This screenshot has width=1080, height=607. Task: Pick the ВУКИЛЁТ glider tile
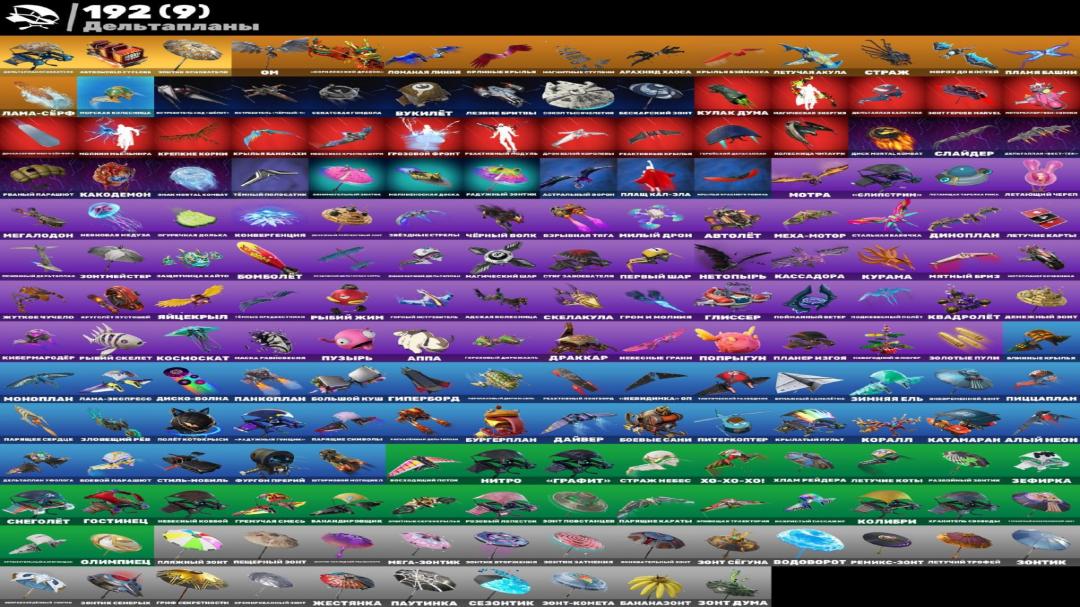click(424, 96)
